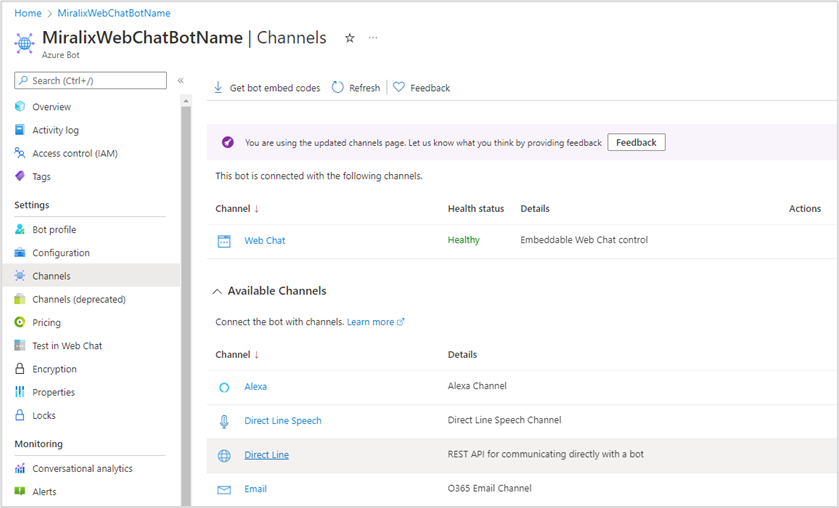
Task: Click Feedback in the toolbar
Action: [x=430, y=88]
